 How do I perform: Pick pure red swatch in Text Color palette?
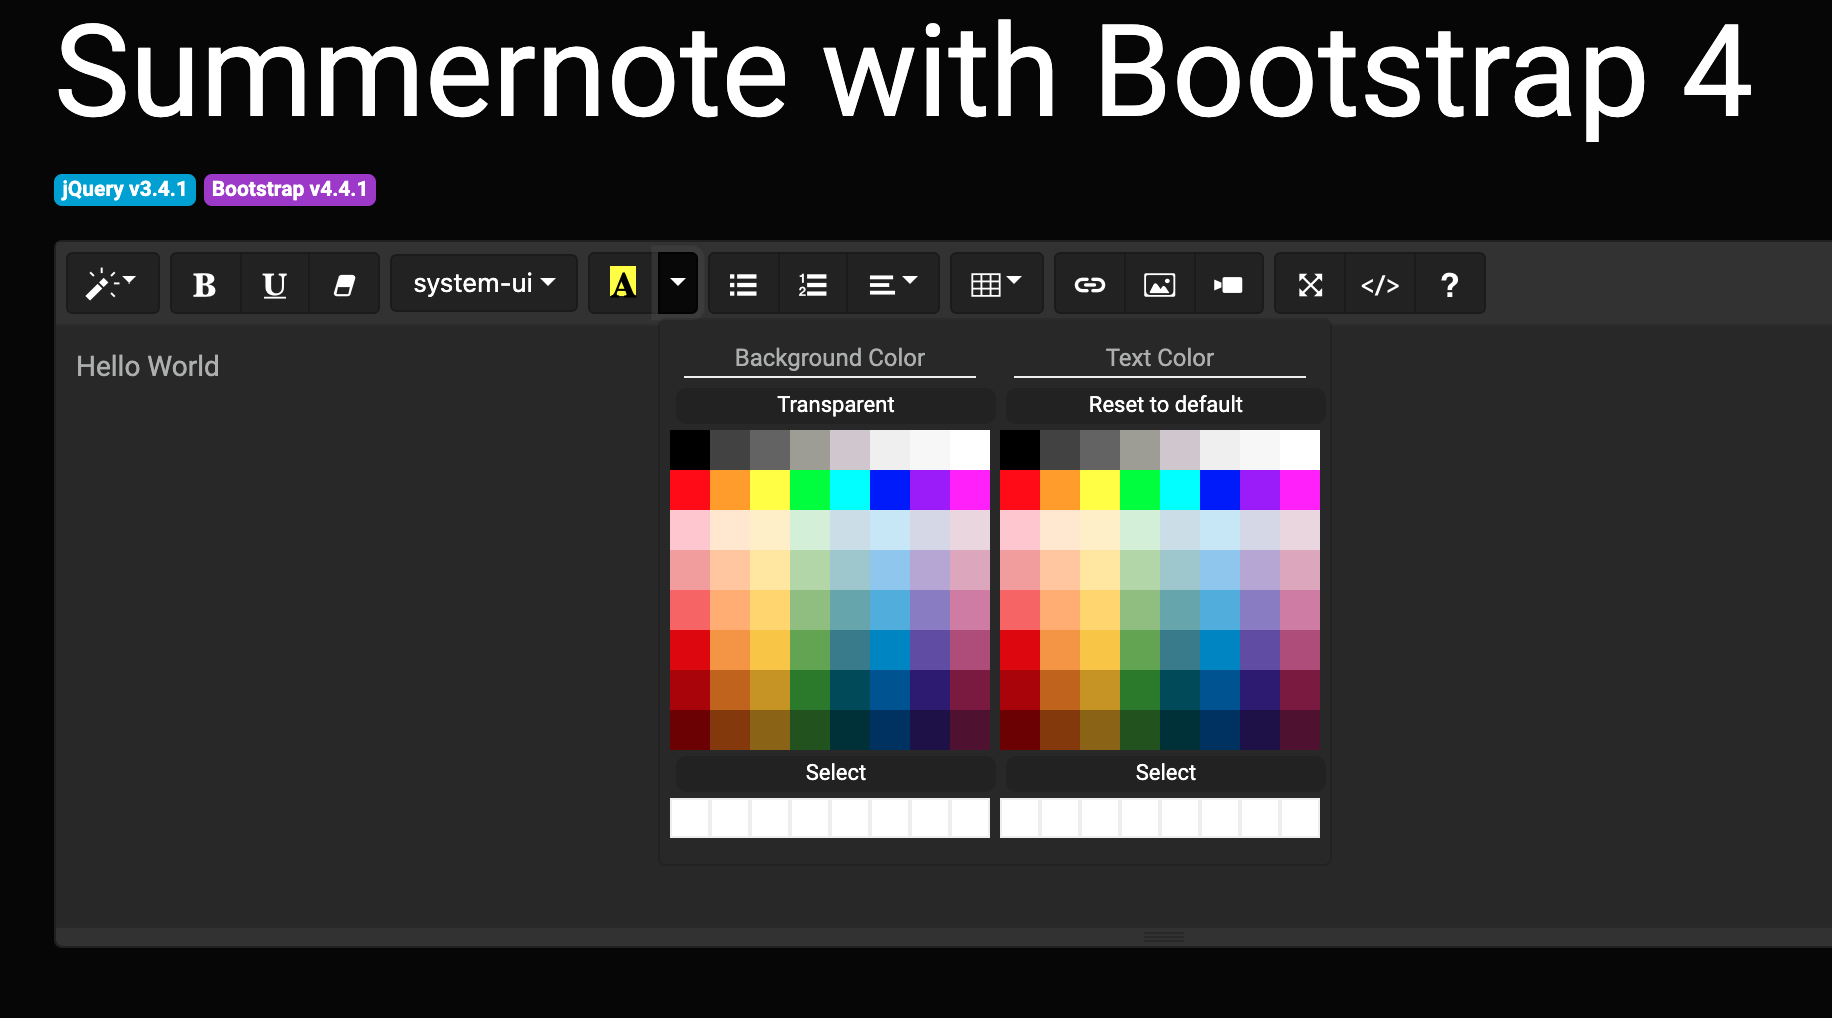coord(1020,490)
